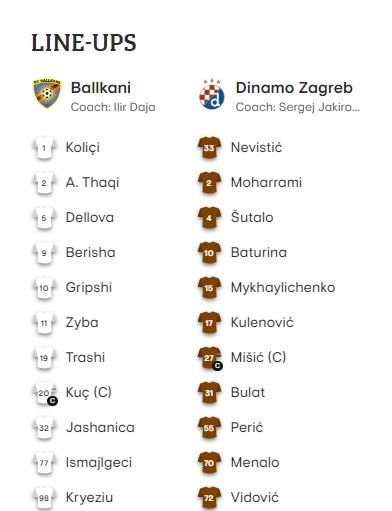Click the number 72 jersey next to Vidović
The image size is (392, 511).
209,498
